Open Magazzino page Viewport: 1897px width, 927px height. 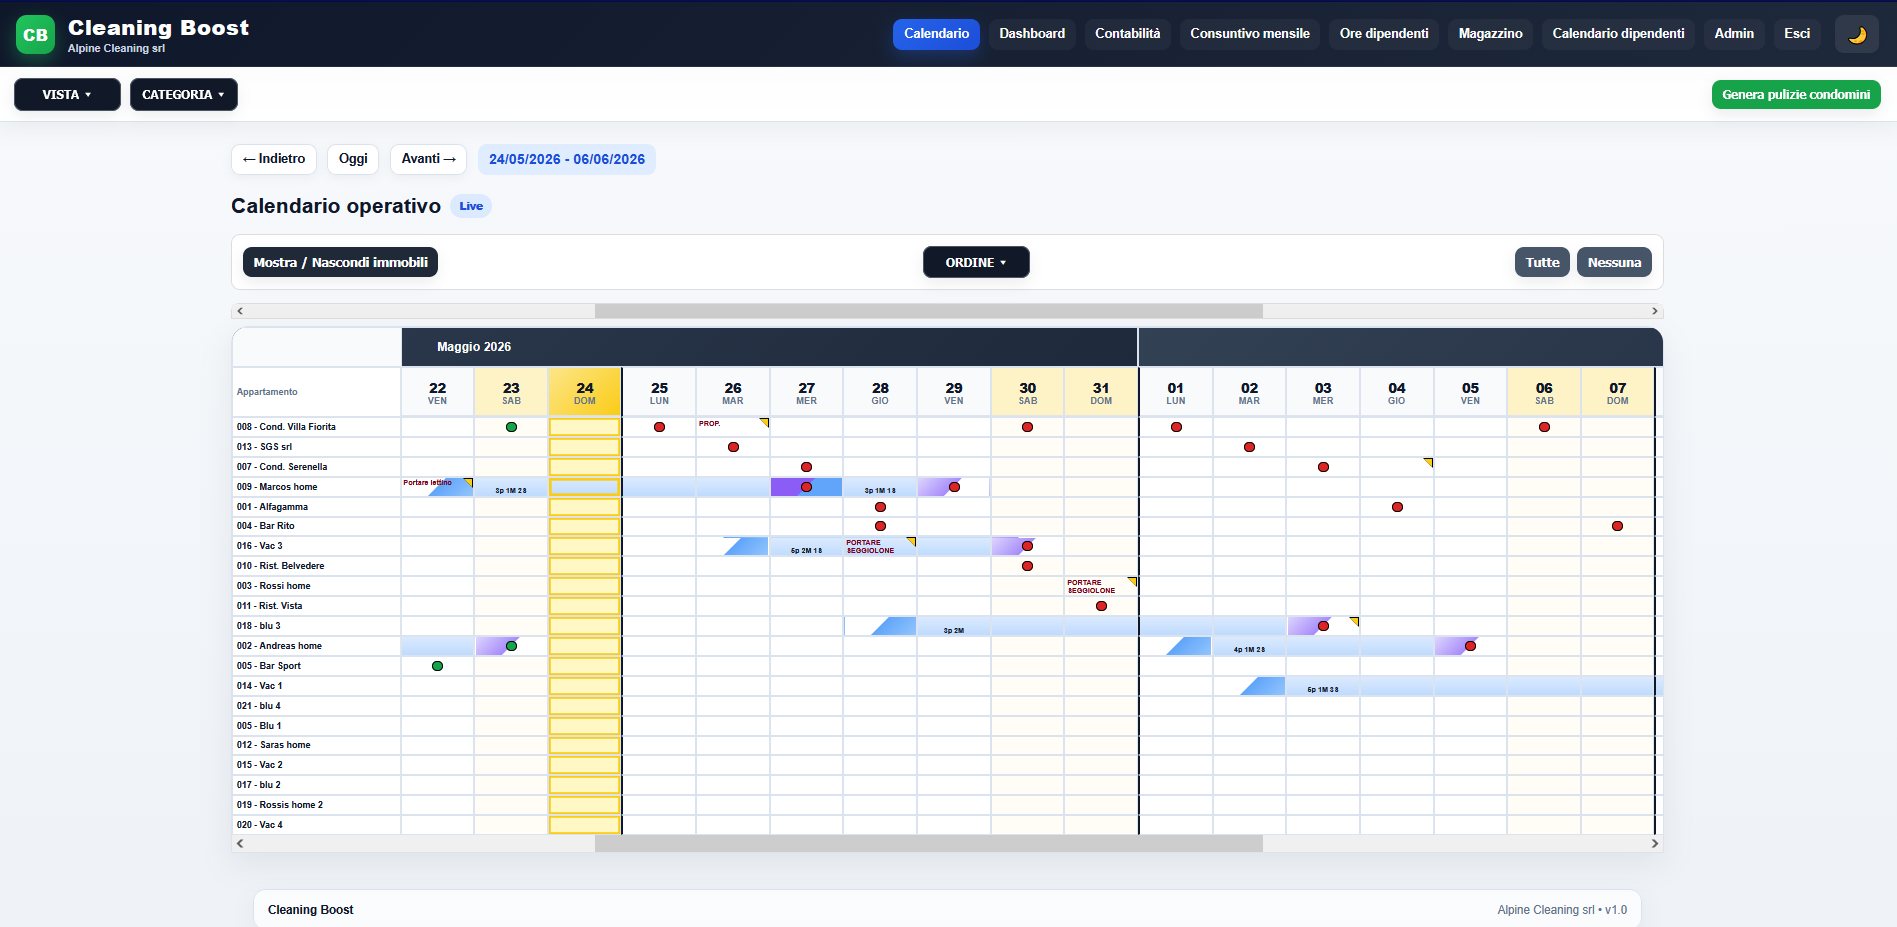pyautogui.click(x=1490, y=34)
